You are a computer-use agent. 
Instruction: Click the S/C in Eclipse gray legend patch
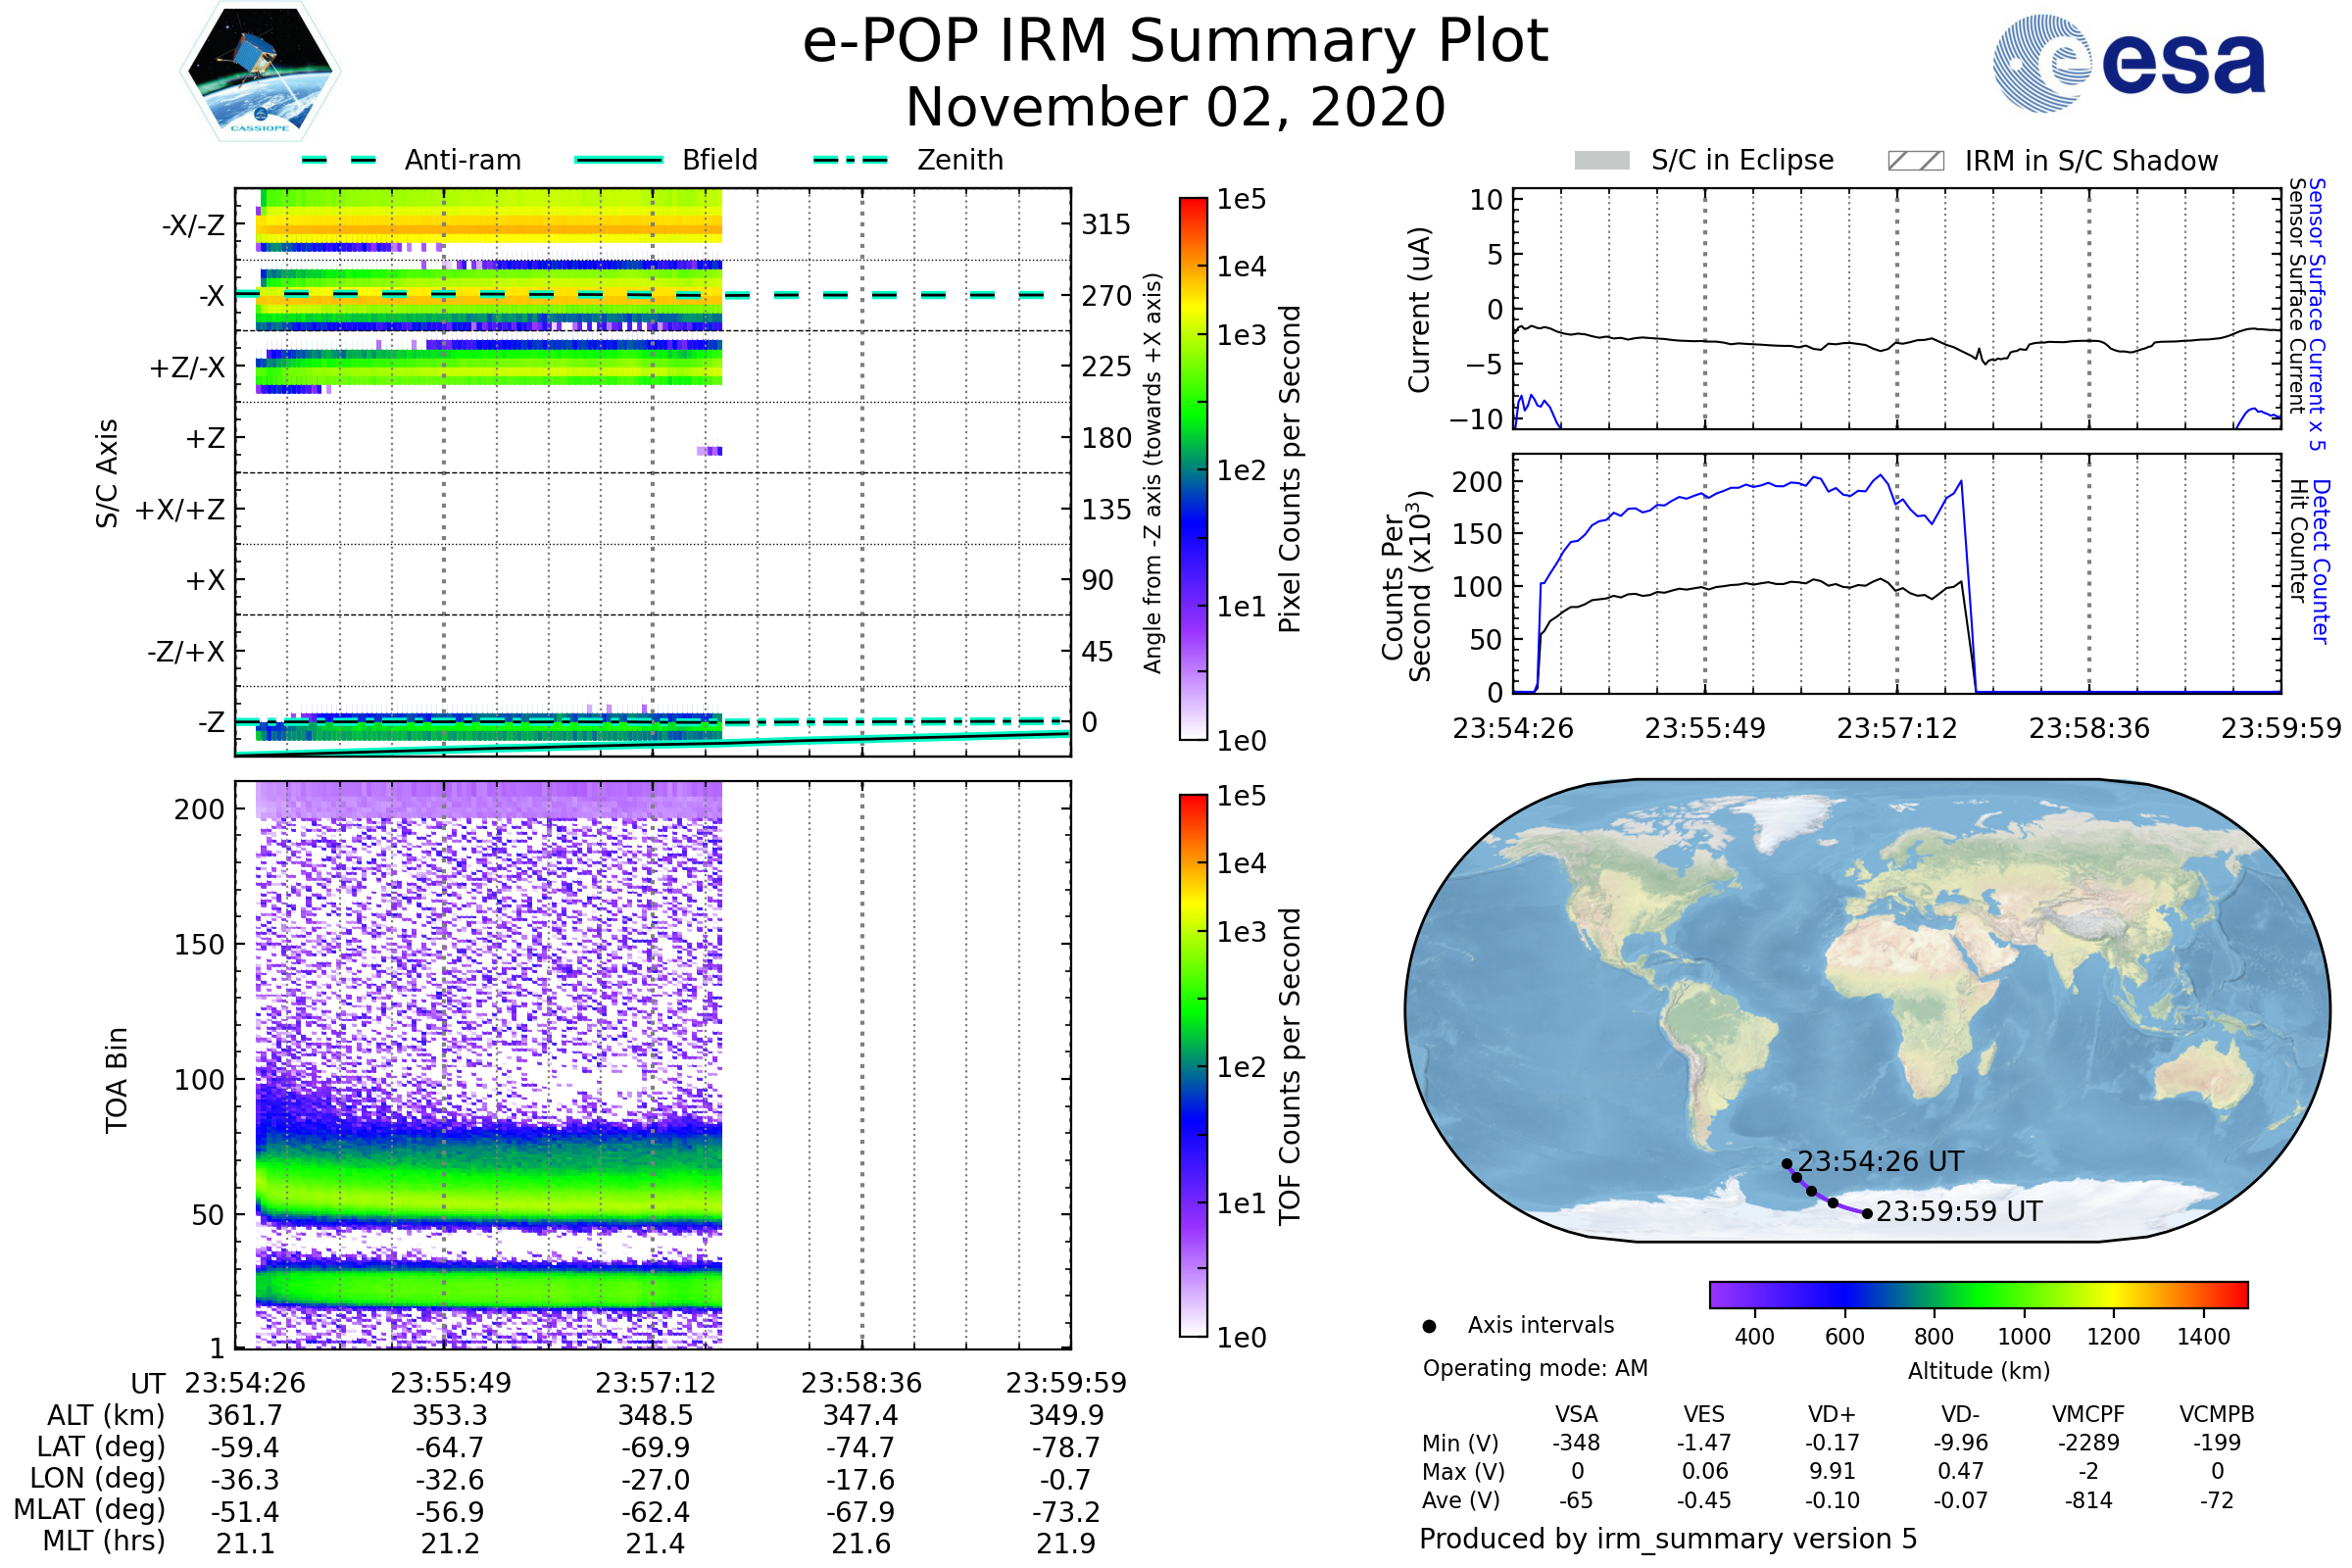[1601, 161]
